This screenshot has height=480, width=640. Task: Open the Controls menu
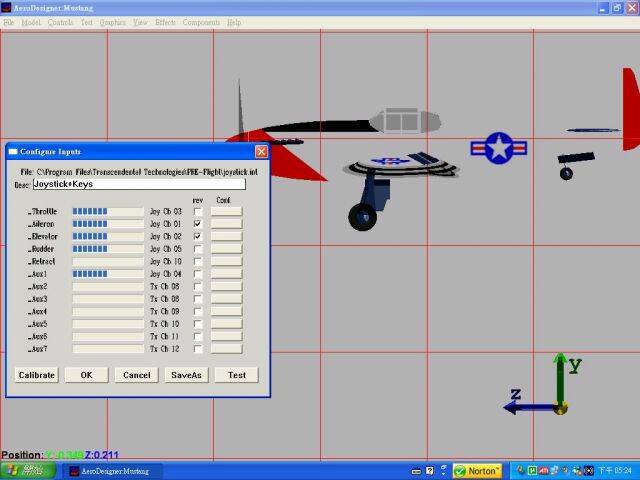click(60, 22)
